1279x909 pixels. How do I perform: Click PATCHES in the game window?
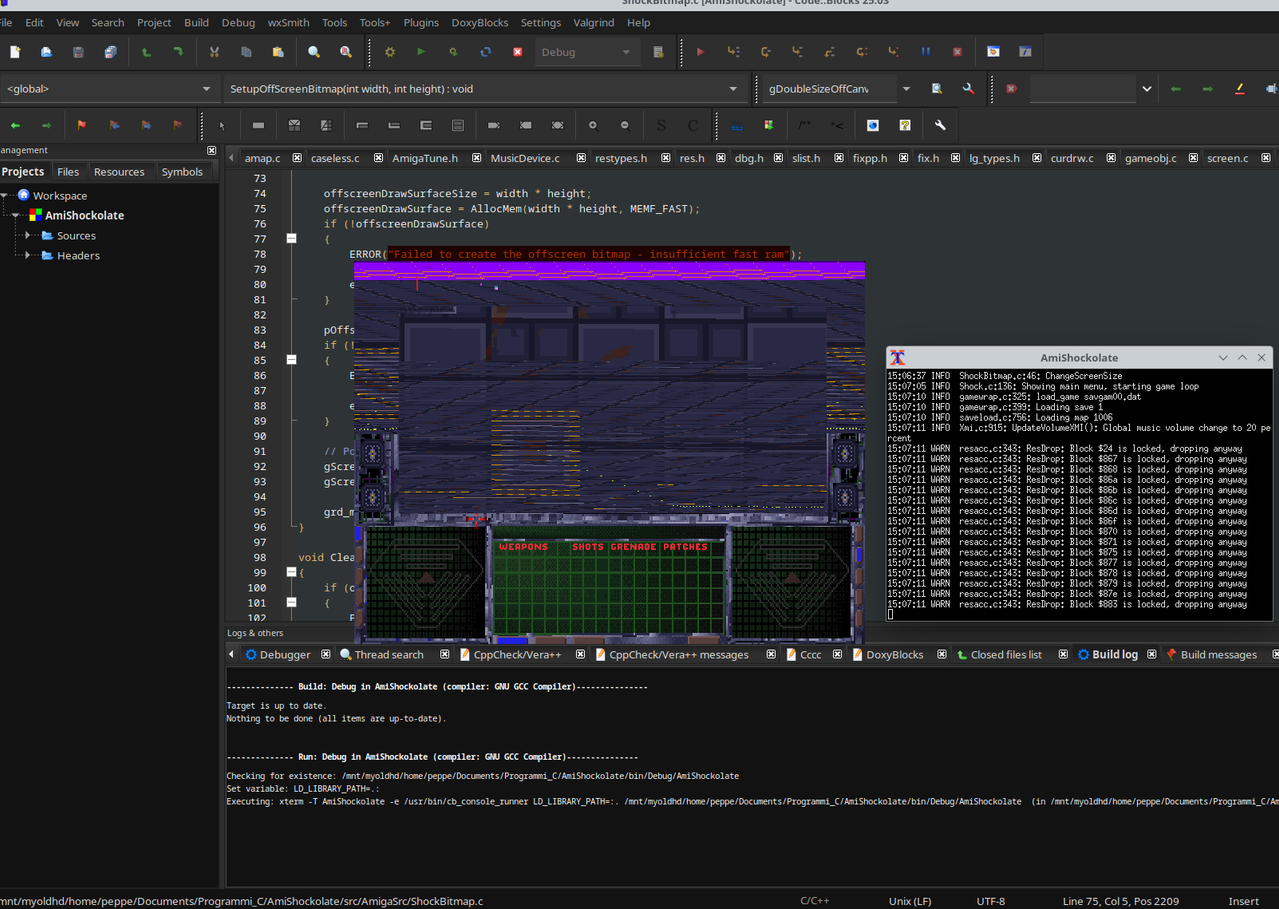tap(685, 547)
